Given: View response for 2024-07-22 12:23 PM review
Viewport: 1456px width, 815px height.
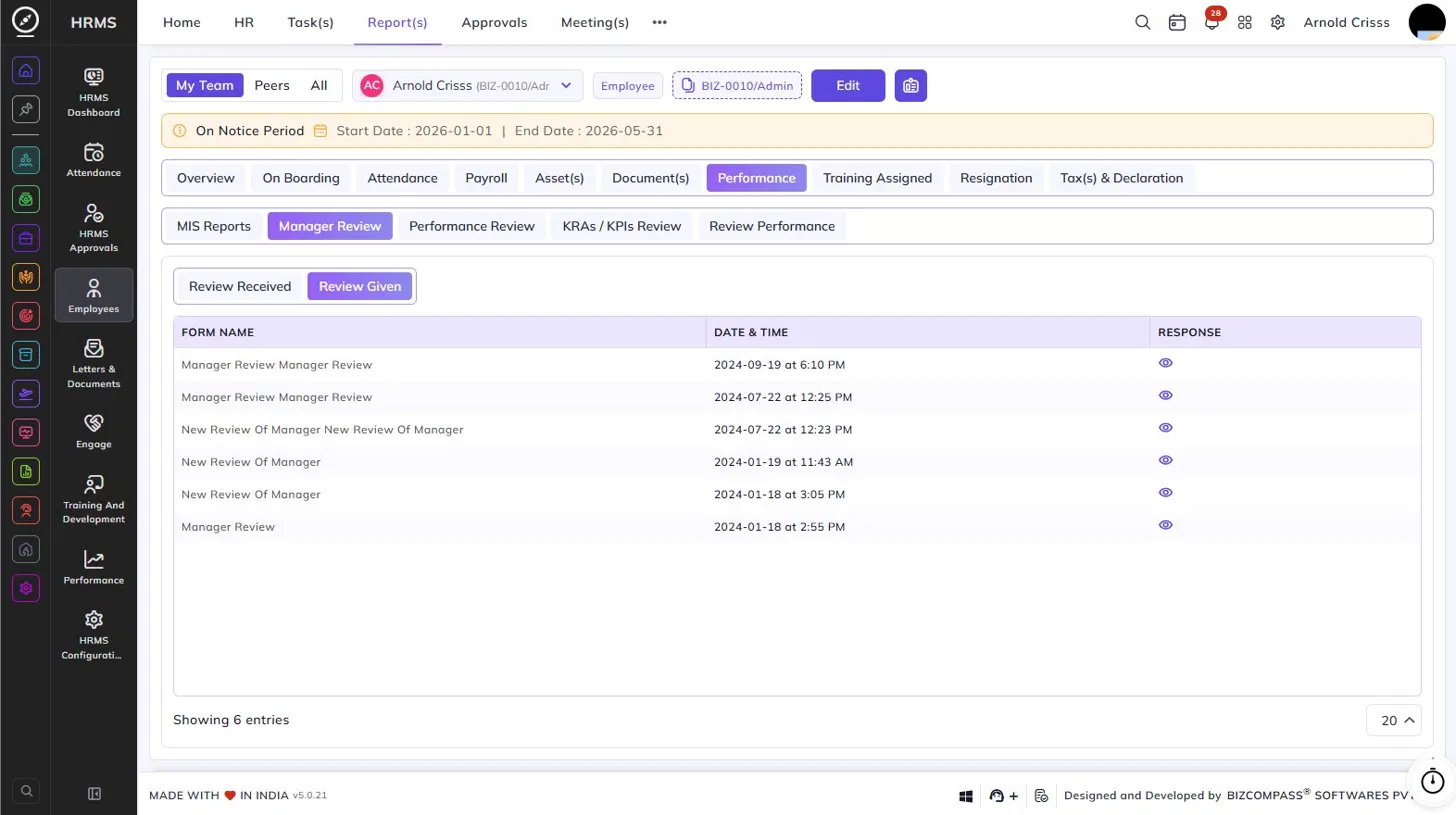Looking at the screenshot, I should (1165, 427).
